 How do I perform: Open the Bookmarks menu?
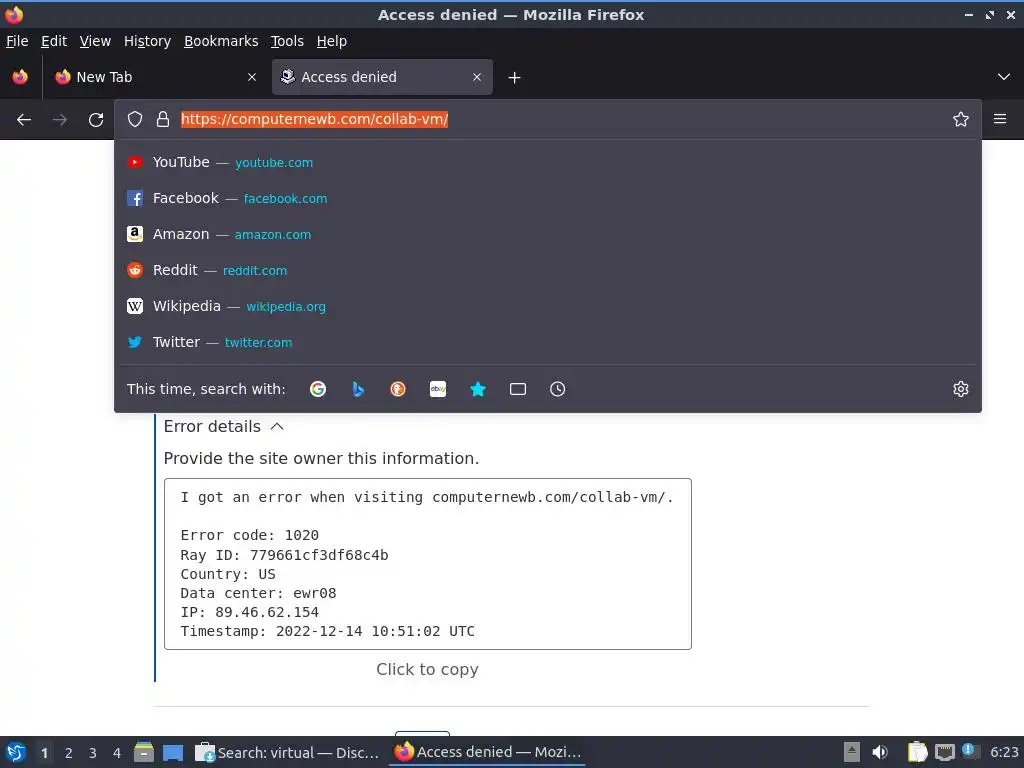coord(221,41)
